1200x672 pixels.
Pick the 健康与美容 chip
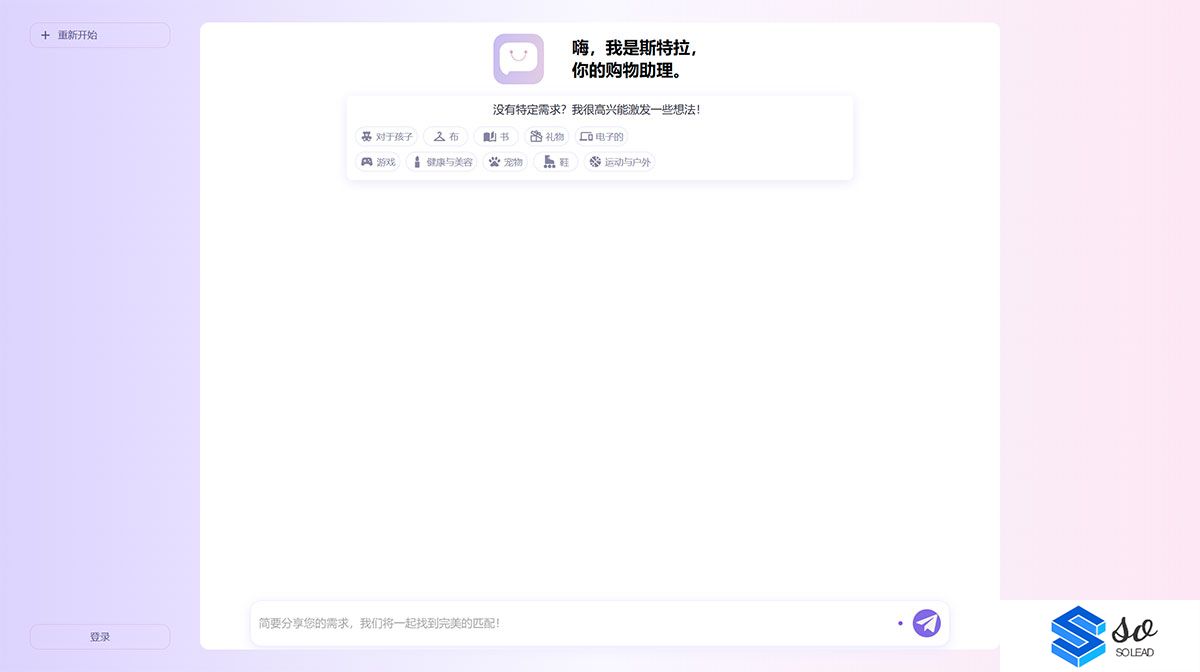(x=441, y=162)
